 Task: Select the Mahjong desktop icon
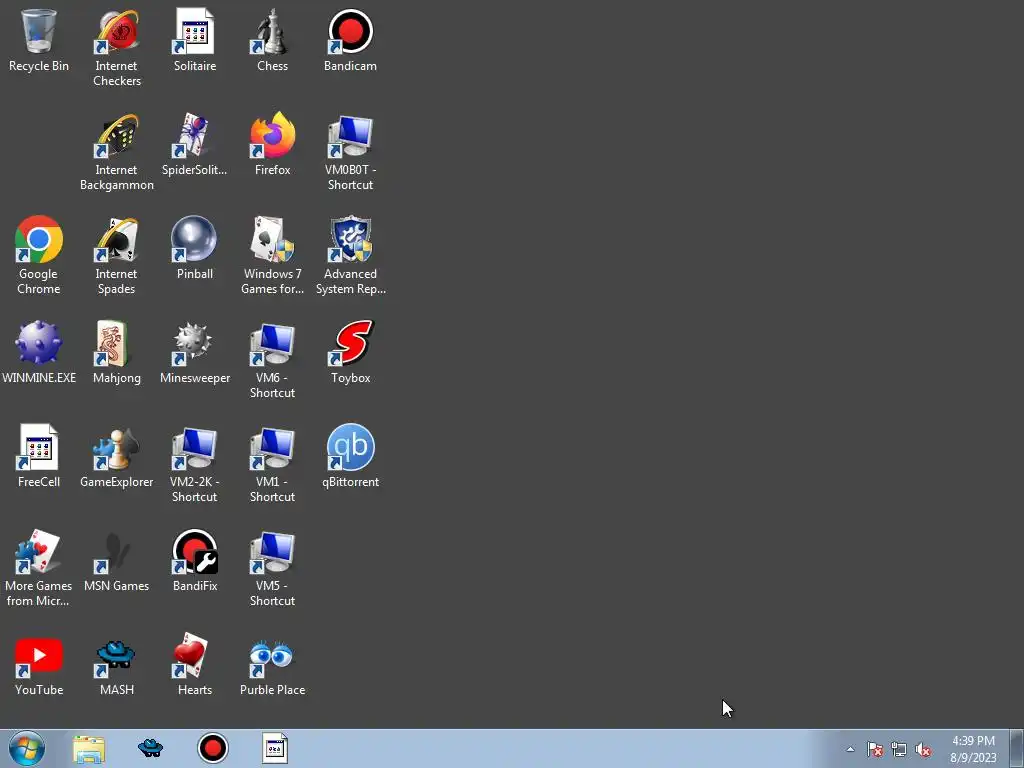tap(117, 352)
